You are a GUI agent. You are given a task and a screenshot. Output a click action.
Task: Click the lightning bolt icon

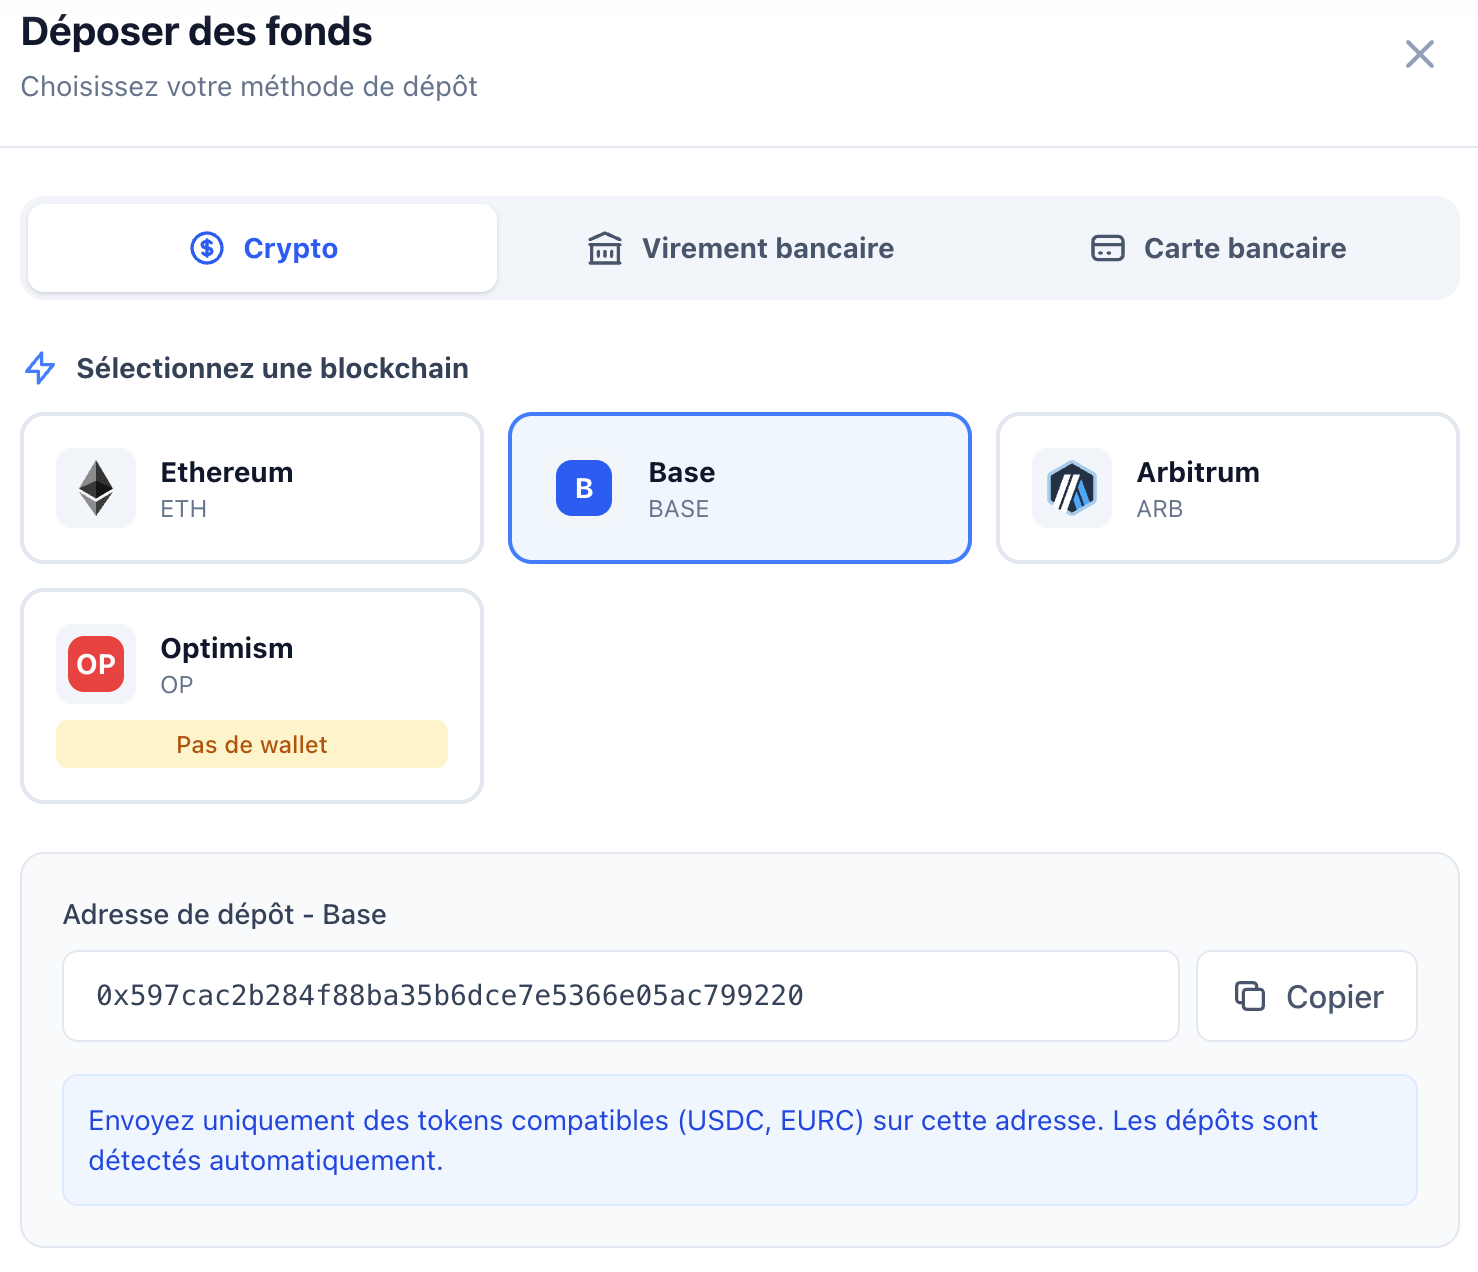click(x=40, y=368)
